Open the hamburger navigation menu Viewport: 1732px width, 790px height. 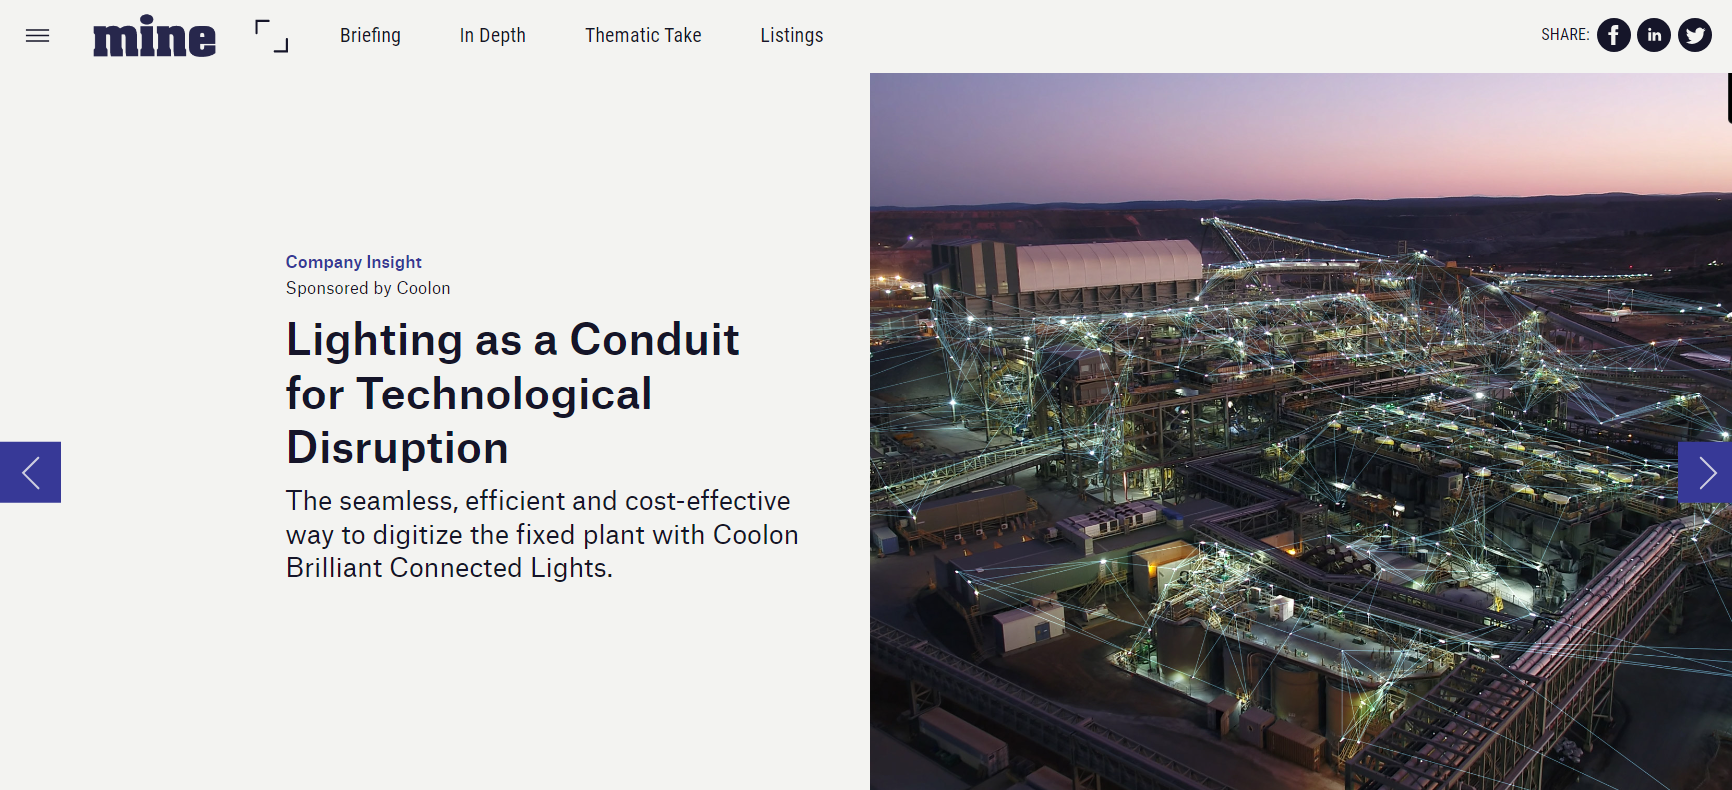(x=37, y=36)
